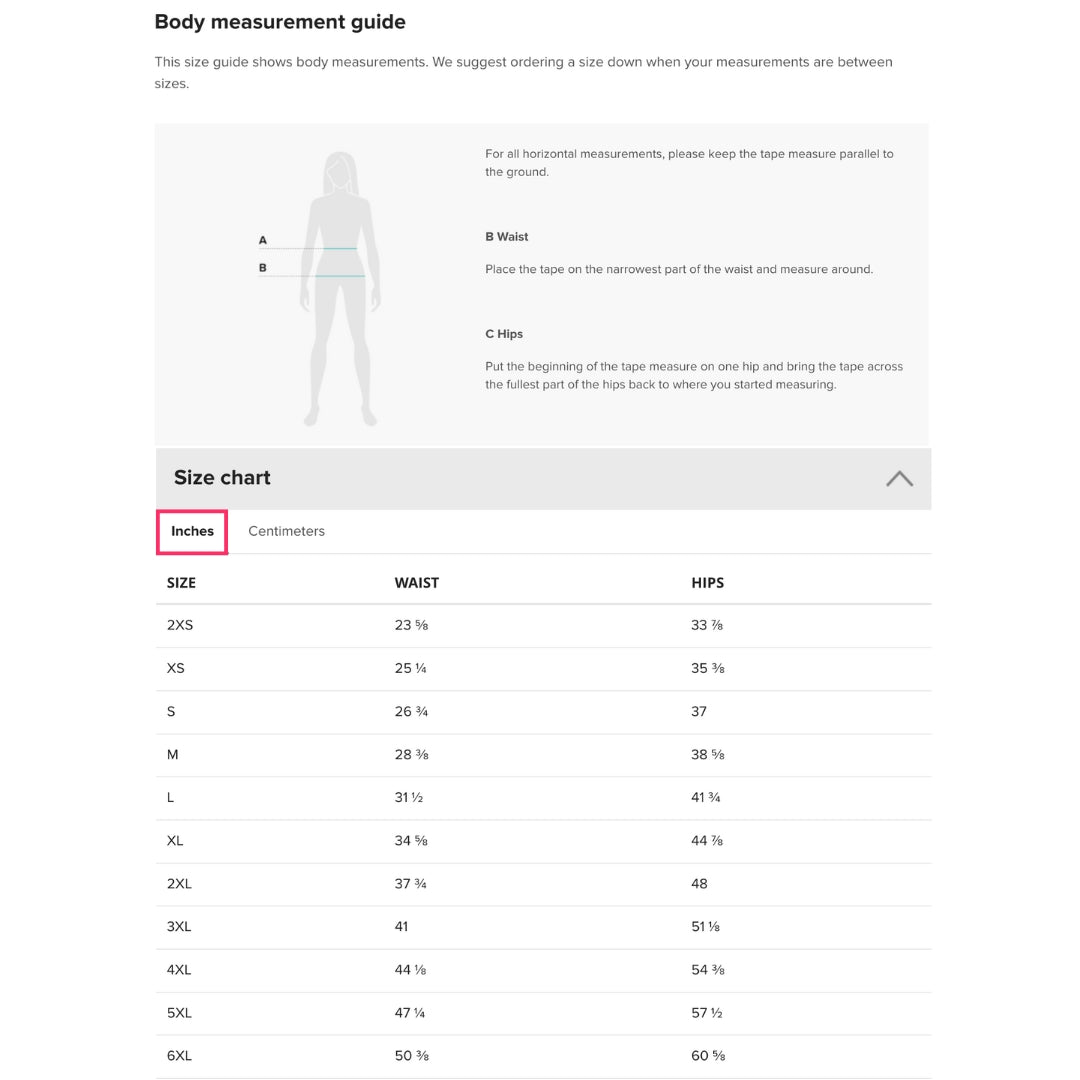The image size is (1080, 1080).
Task: Switch to the Centimeters tab
Action: pos(286,531)
